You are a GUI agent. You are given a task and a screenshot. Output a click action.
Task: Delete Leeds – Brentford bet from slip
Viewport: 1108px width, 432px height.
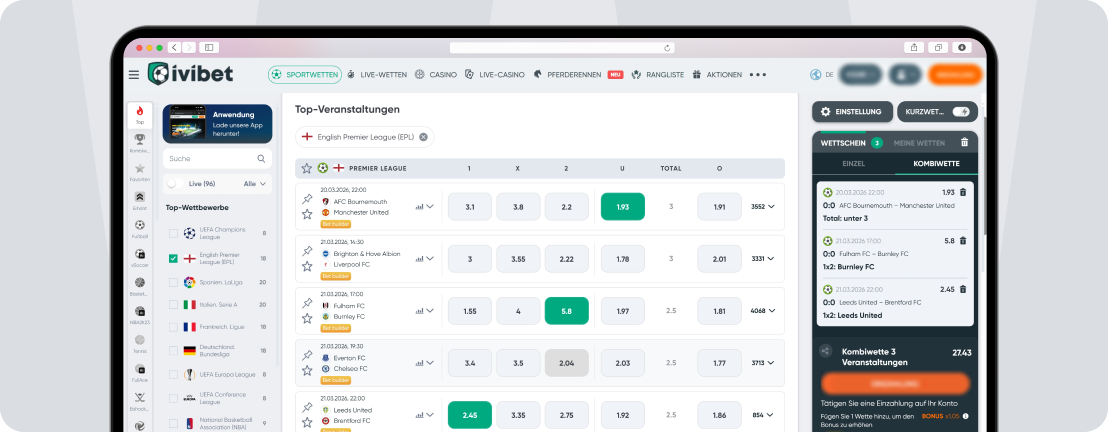pyautogui.click(x=962, y=289)
